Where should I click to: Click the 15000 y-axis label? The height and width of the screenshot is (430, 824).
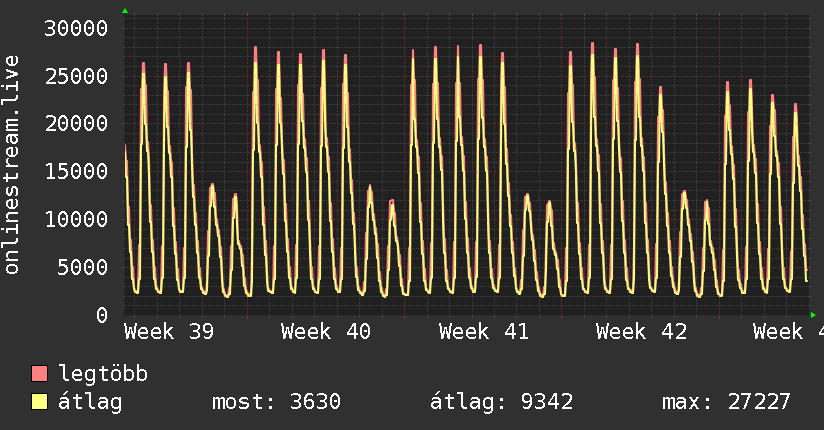pos(76,171)
